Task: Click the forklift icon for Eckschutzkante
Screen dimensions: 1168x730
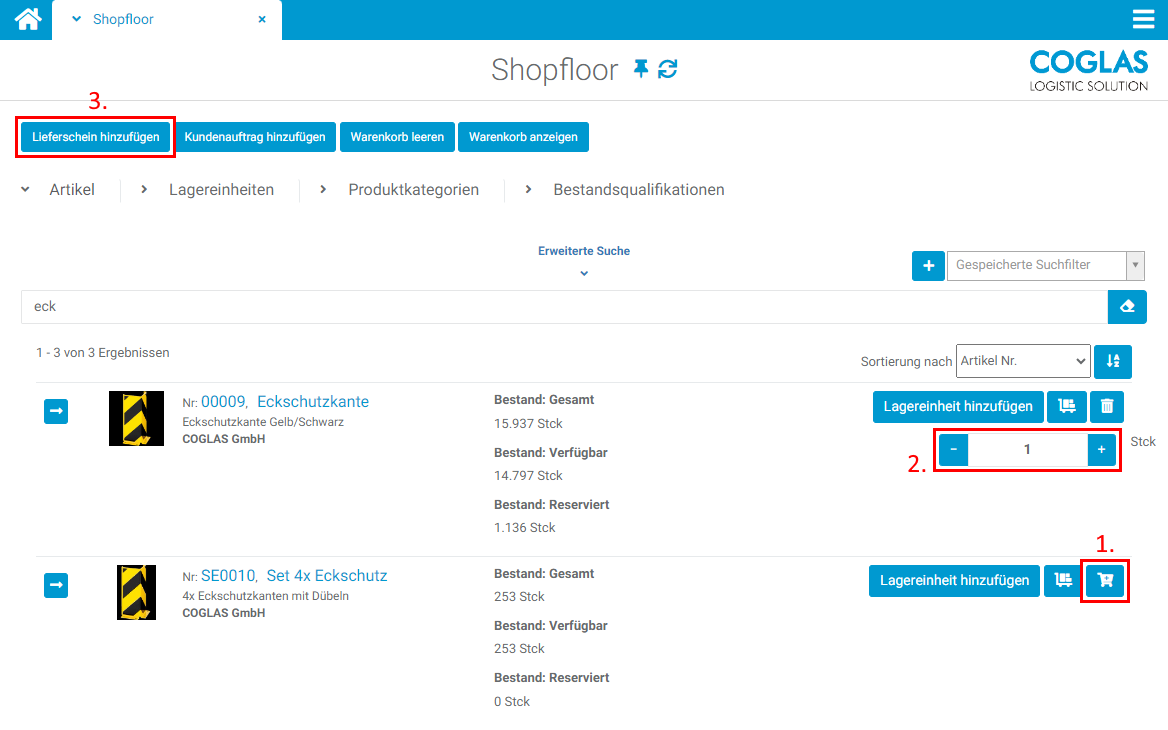Action: click(1066, 406)
